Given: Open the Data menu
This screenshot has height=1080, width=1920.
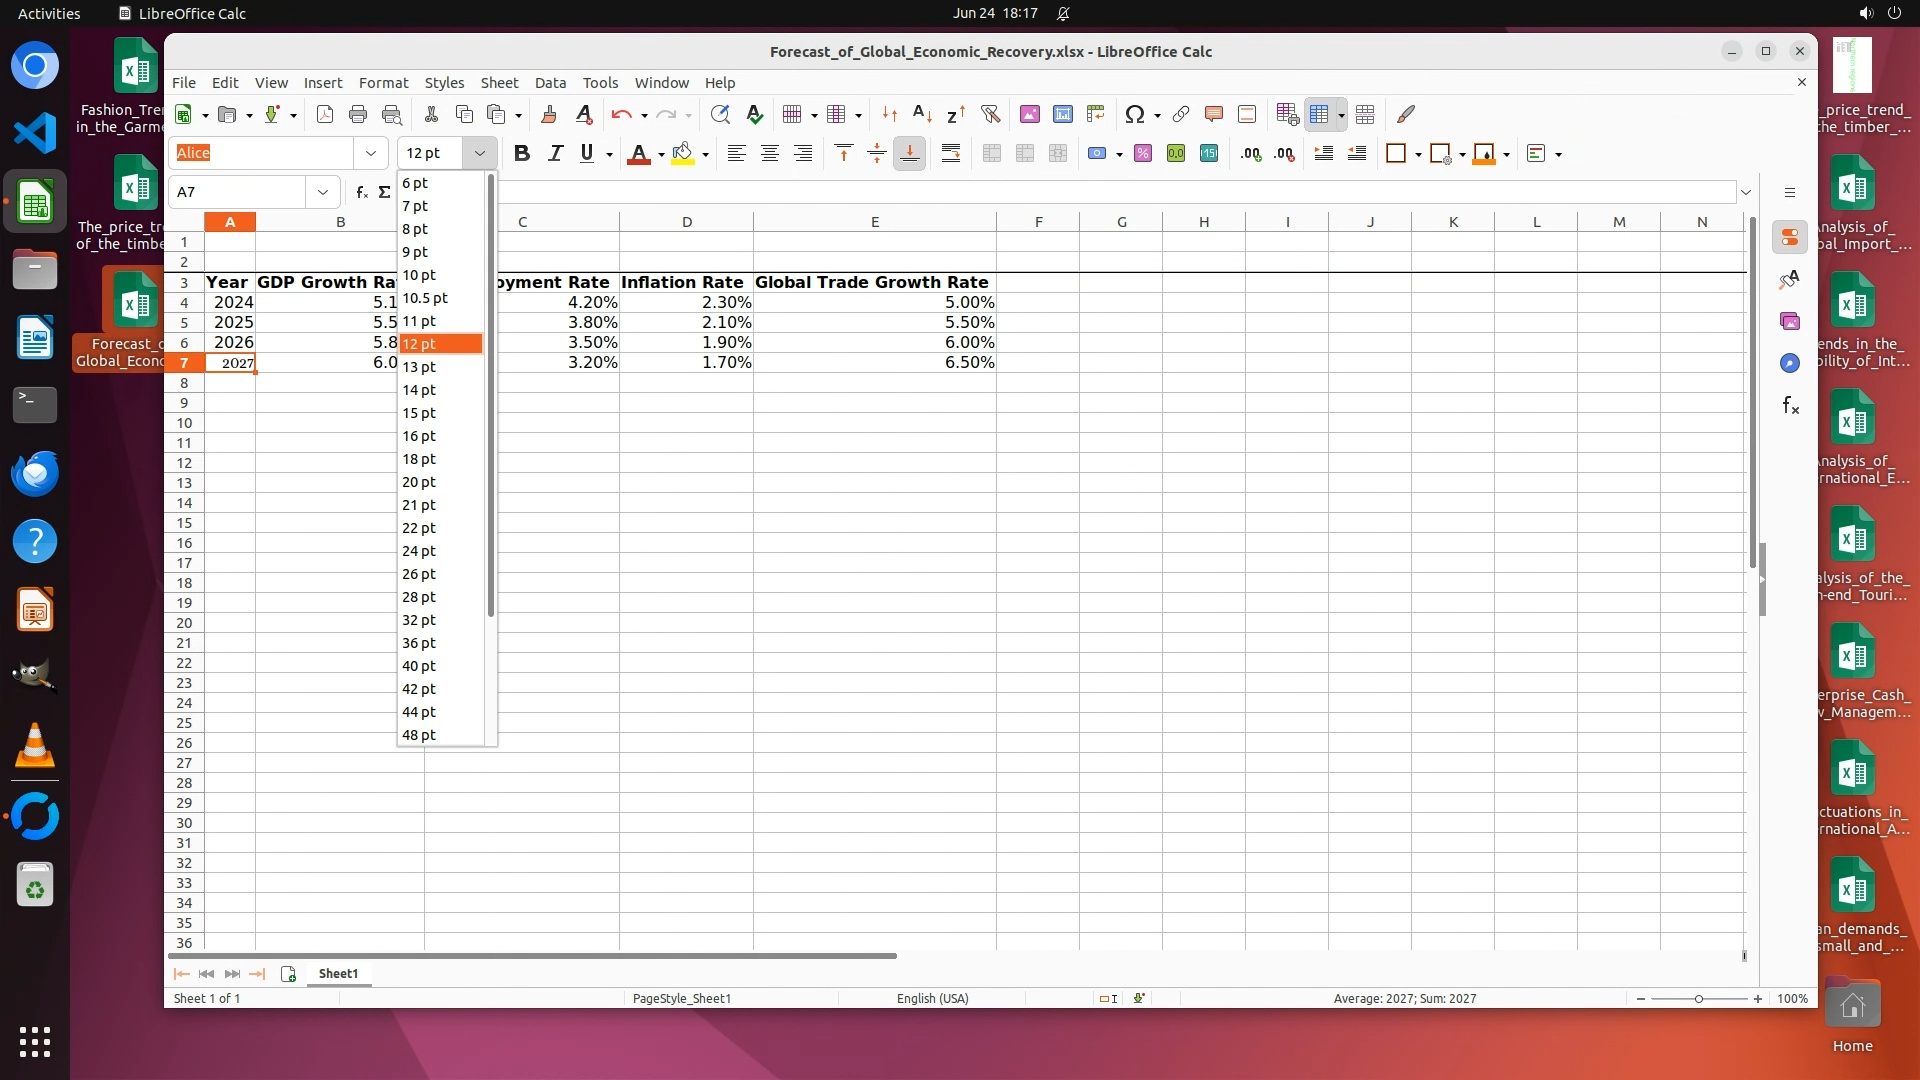Looking at the screenshot, I should [x=550, y=83].
